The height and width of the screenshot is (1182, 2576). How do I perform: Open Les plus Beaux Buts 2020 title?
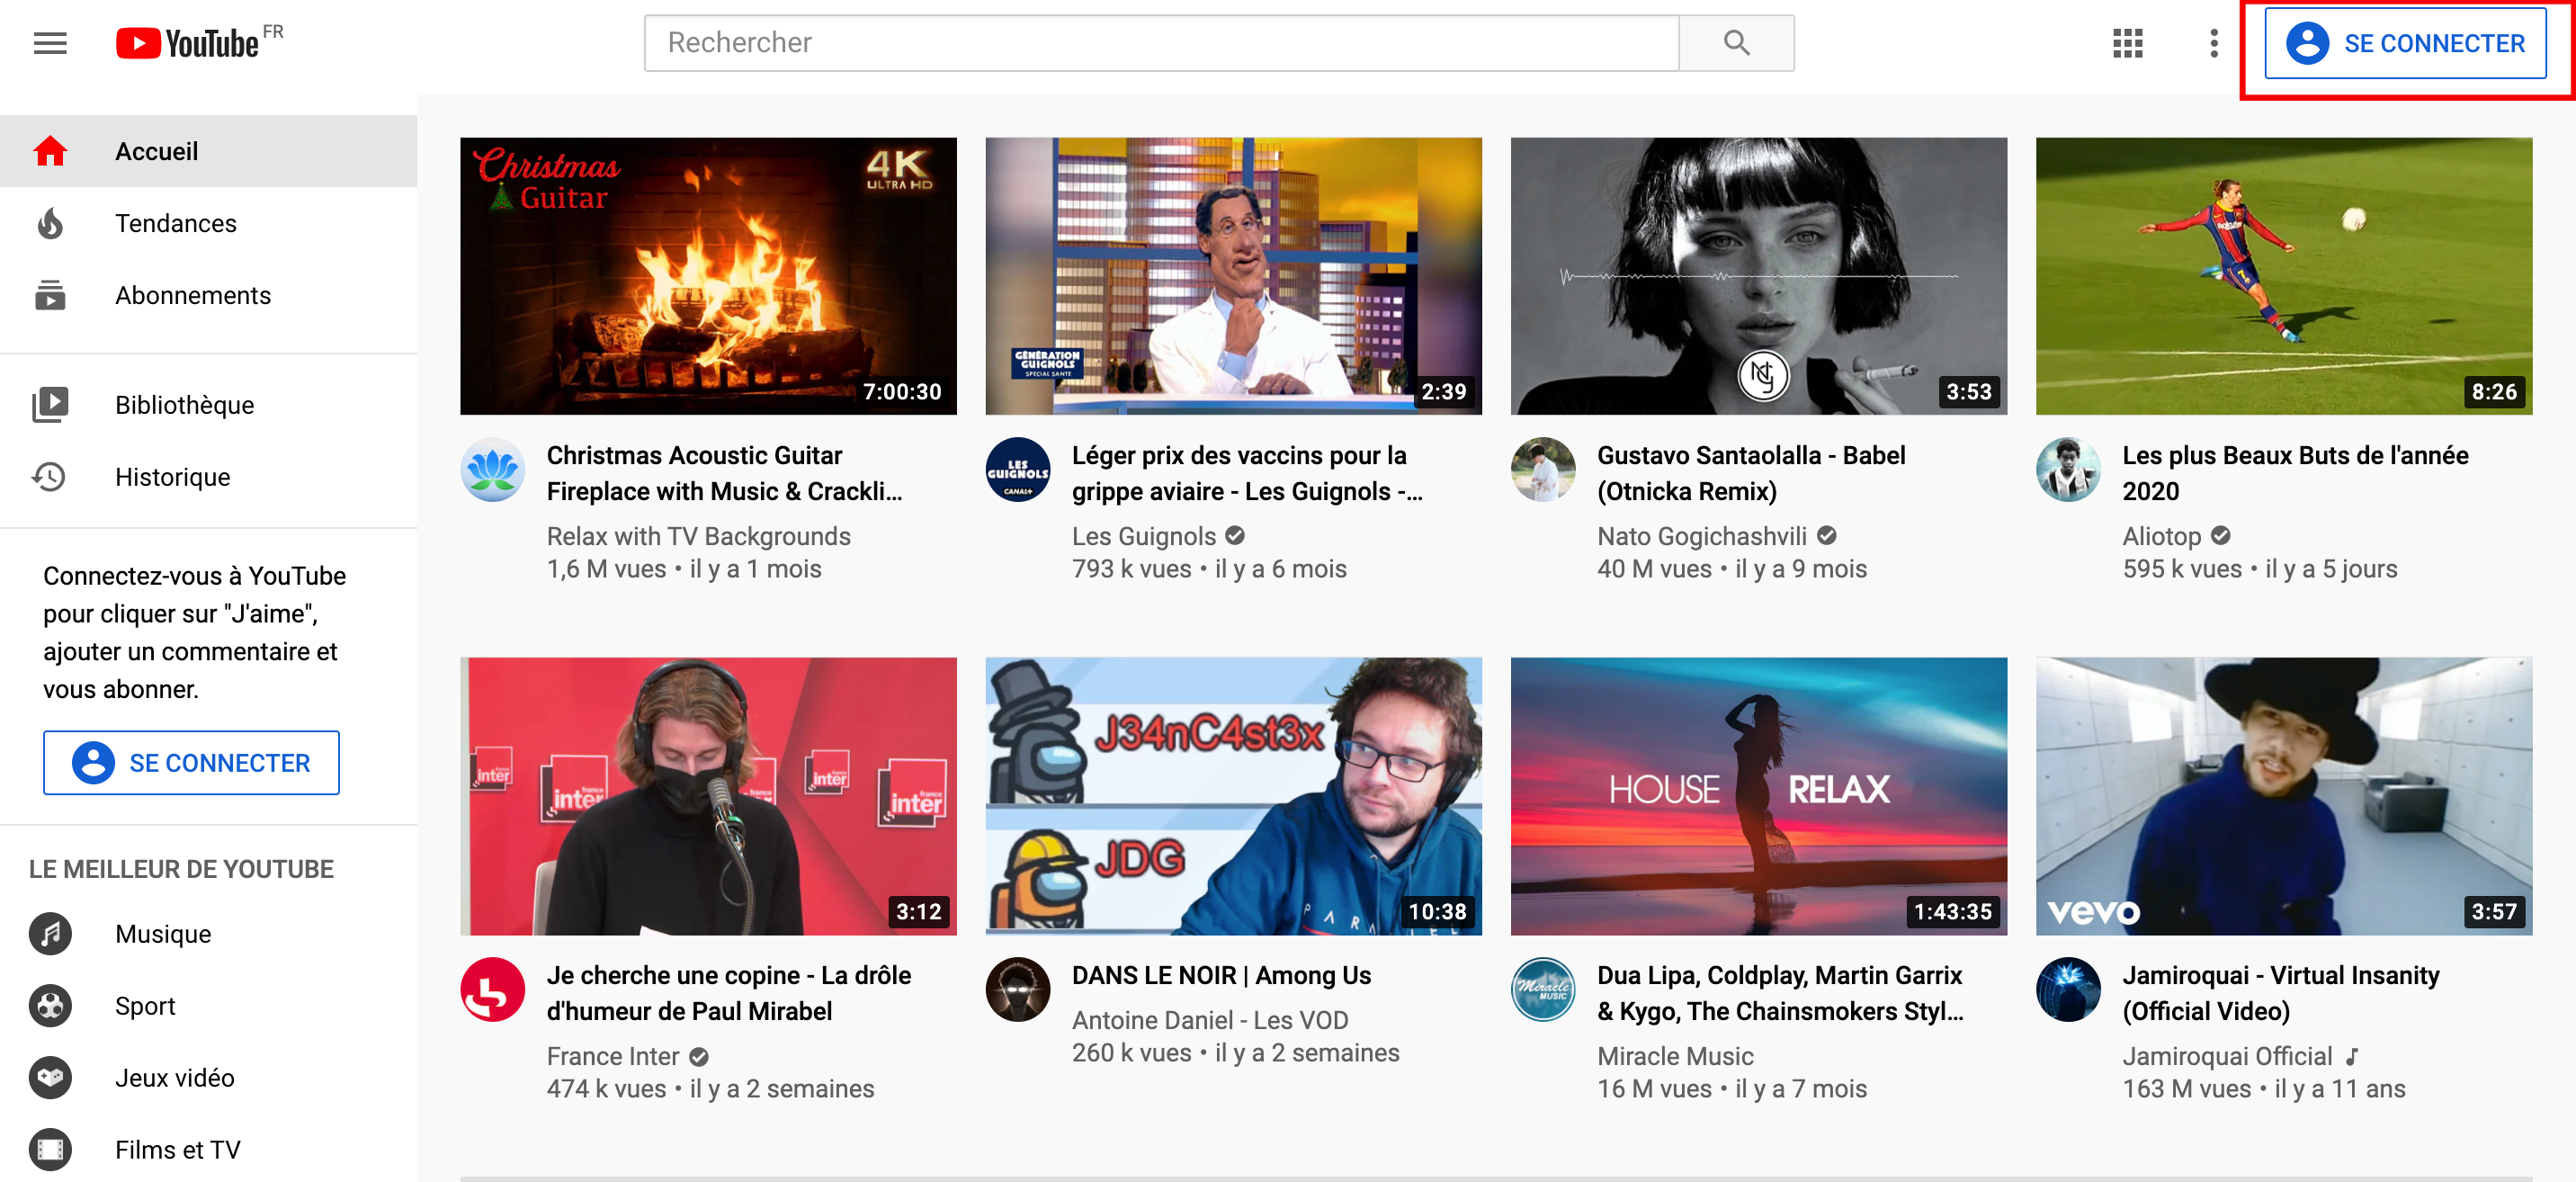[2295, 473]
